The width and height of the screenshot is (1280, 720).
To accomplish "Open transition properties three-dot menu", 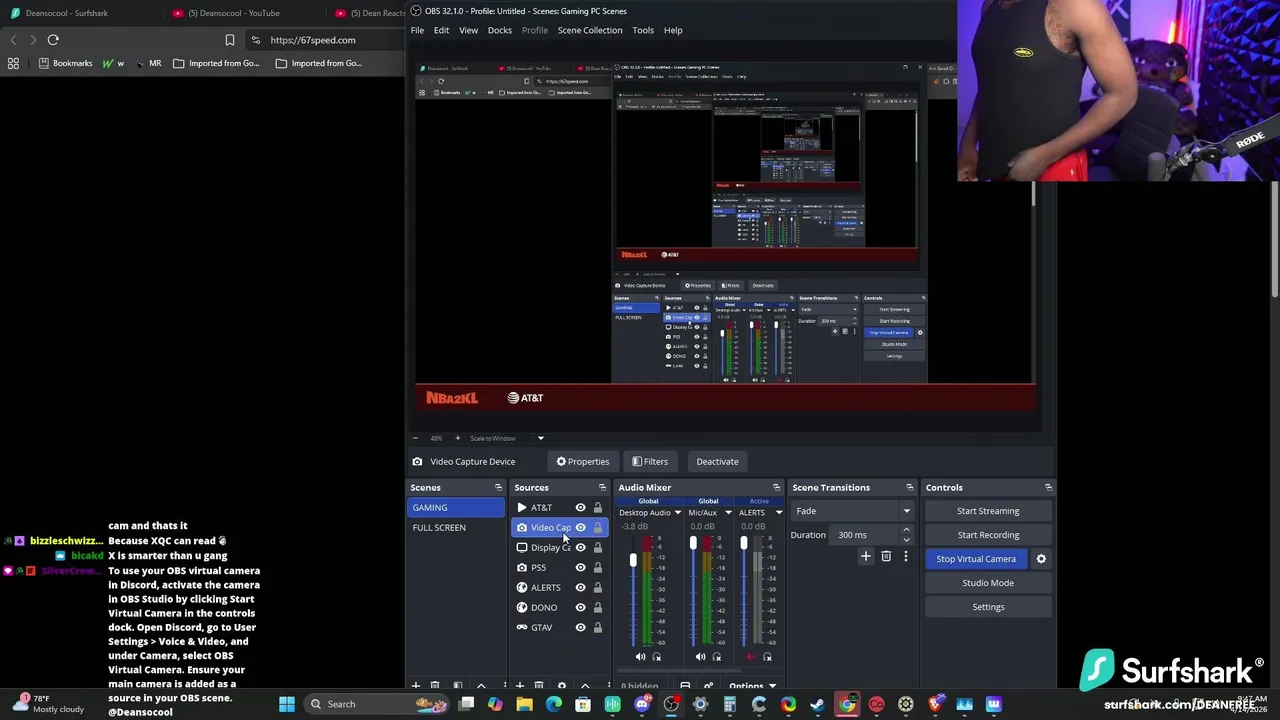I will [906, 556].
